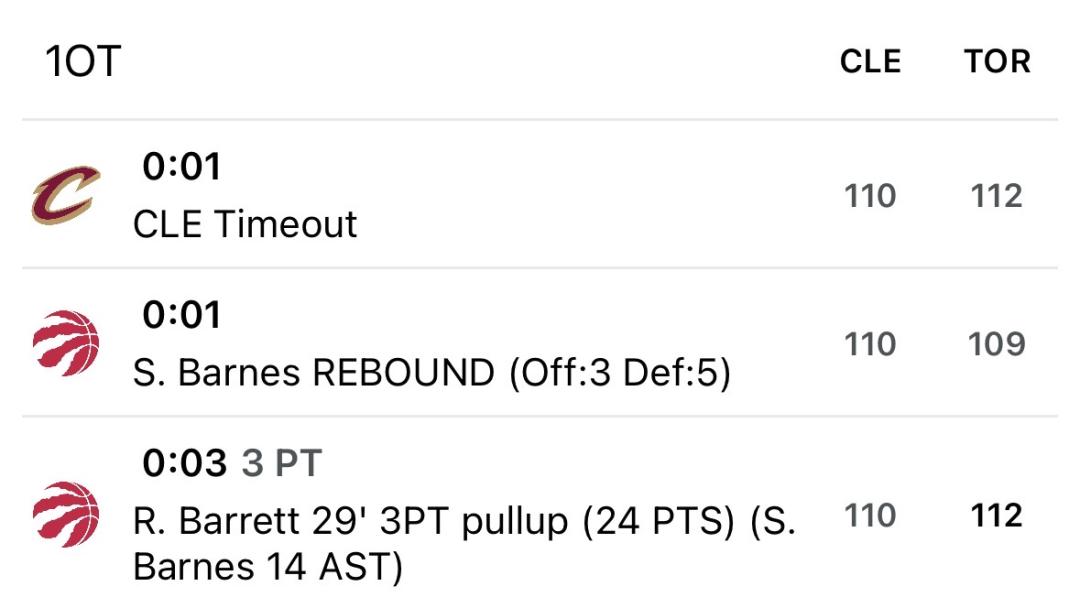Image resolution: width=1080 pixels, height=608 pixels.
Task: Tap the Raptors logo beside S. Barnes rebound
Action: (x=66, y=343)
